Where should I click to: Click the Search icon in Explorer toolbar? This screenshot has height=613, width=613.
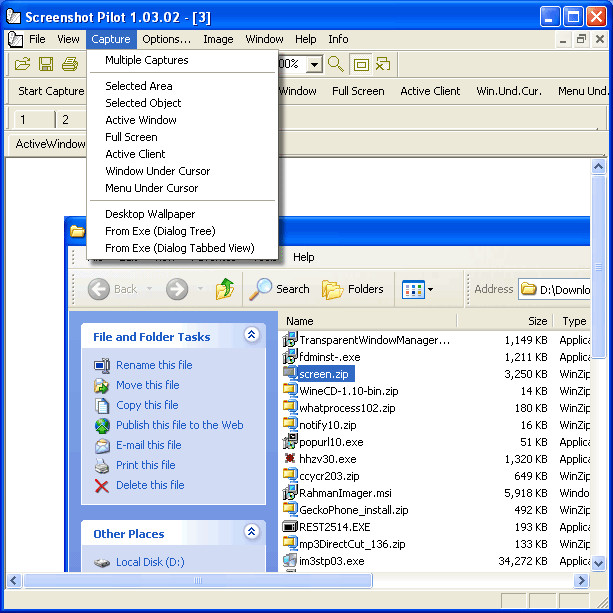260,289
